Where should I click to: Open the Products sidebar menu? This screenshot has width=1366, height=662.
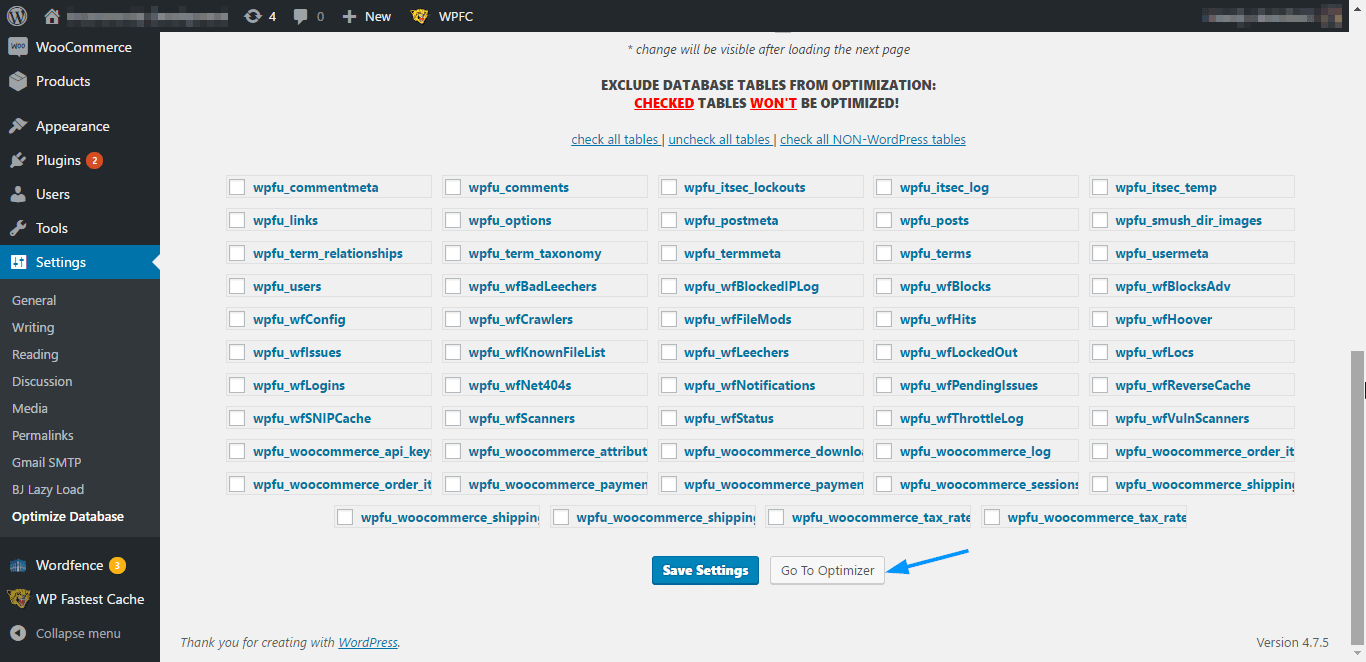tap(80, 81)
